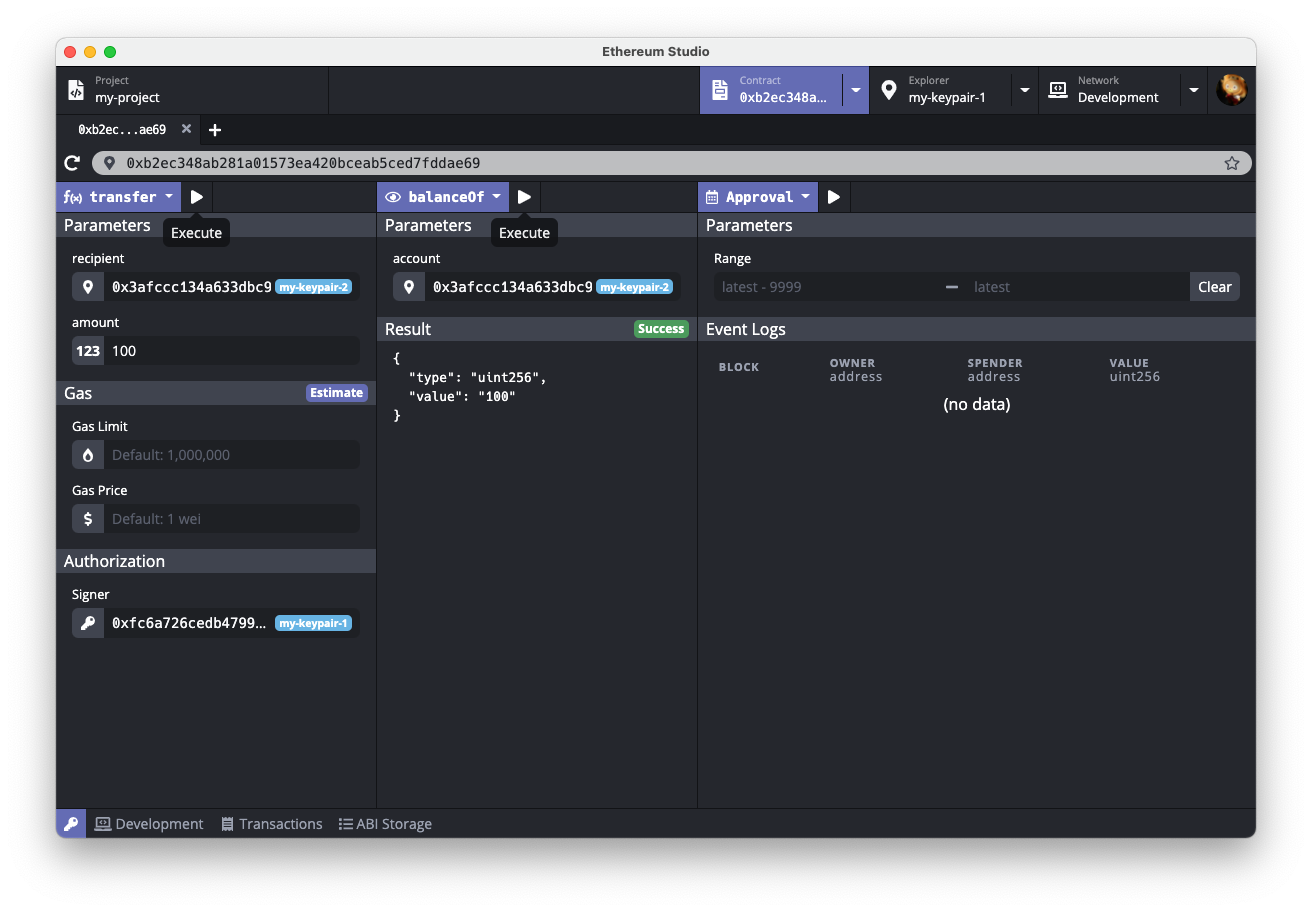
Task: Open the Development status bar item
Action: tap(149, 824)
